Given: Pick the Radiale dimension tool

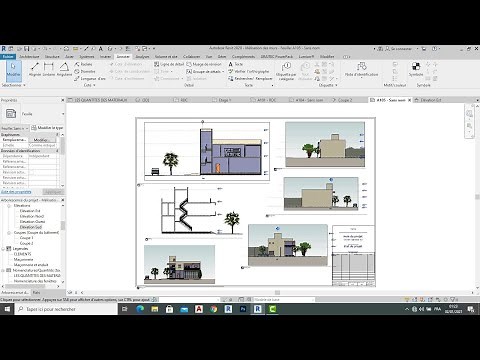Looking at the screenshot, I should pyautogui.click(x=83, y=64).
